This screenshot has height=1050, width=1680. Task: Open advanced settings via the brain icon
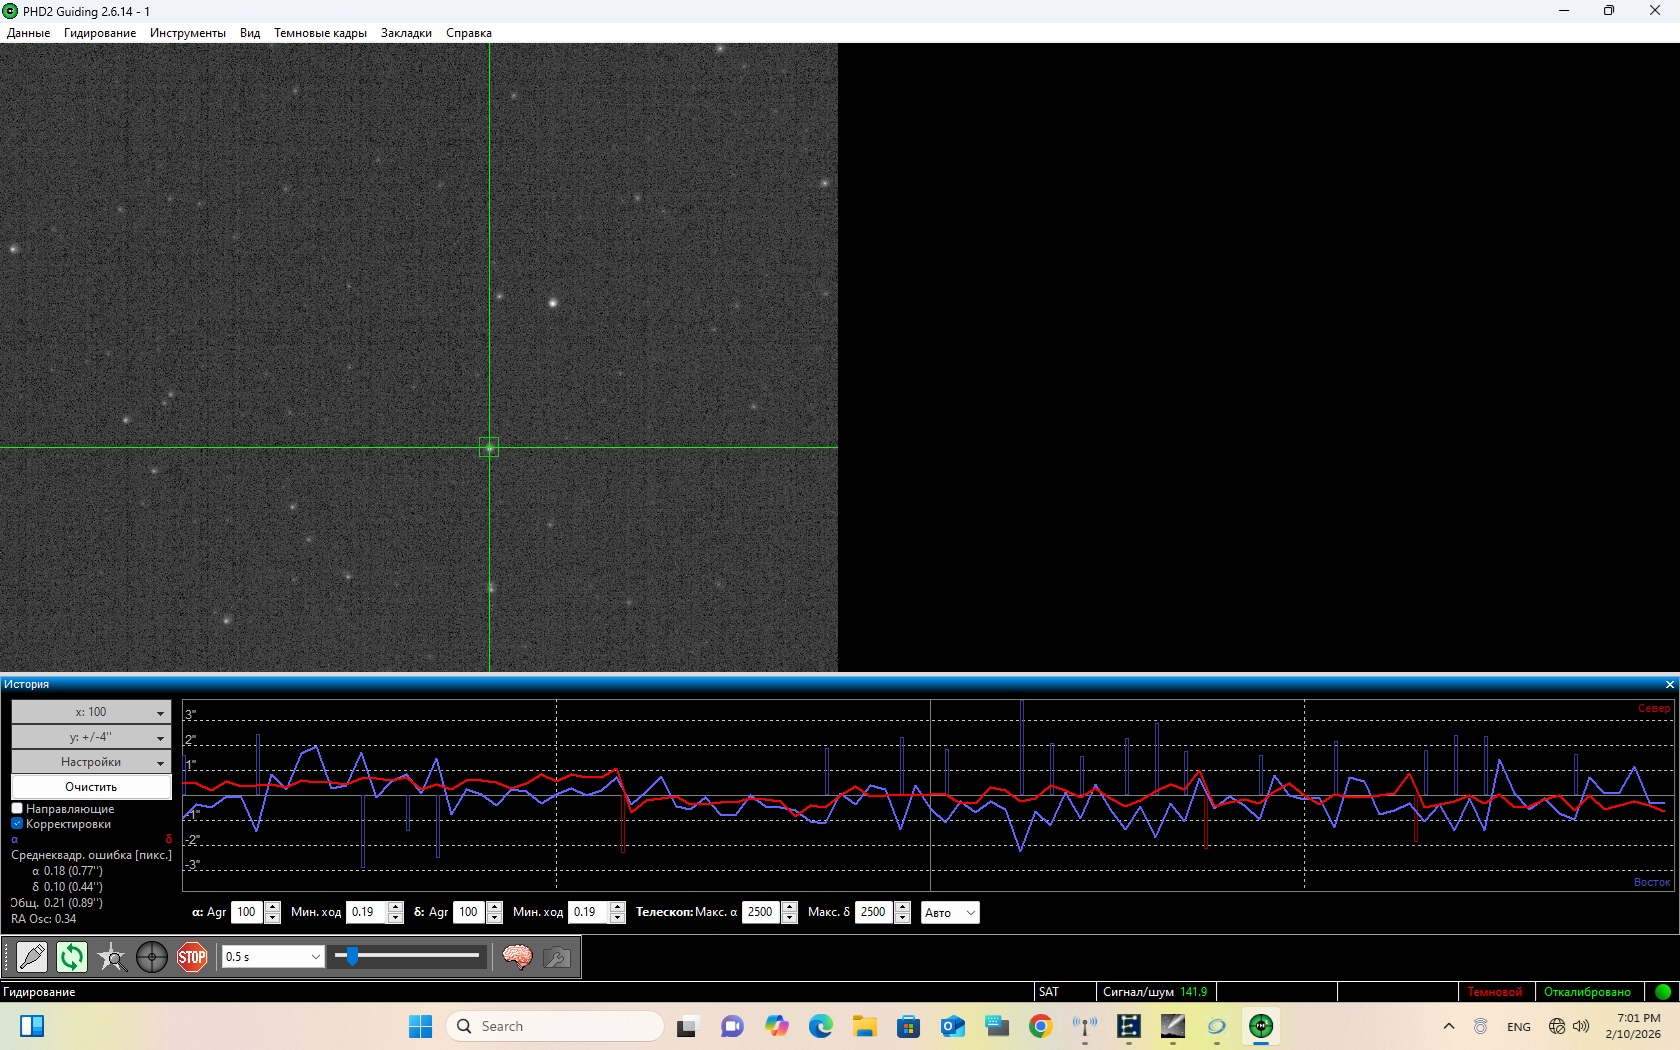517,957
